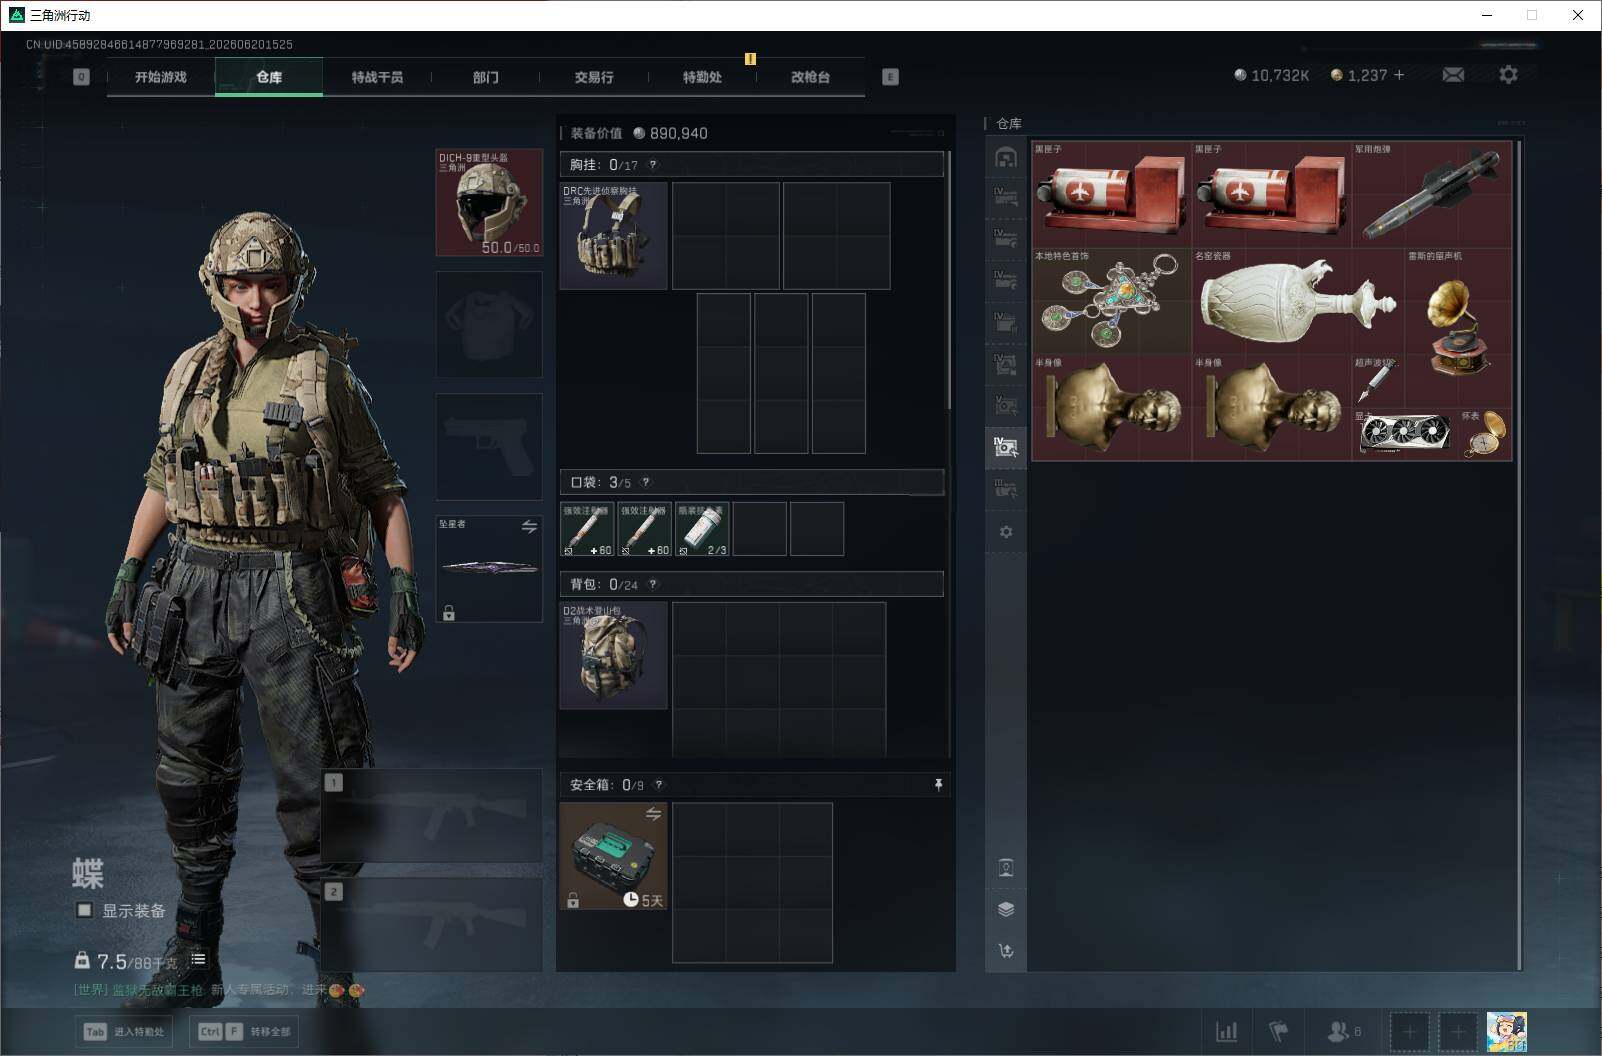Select second 强效注射器 in pocket

[644, 529]
